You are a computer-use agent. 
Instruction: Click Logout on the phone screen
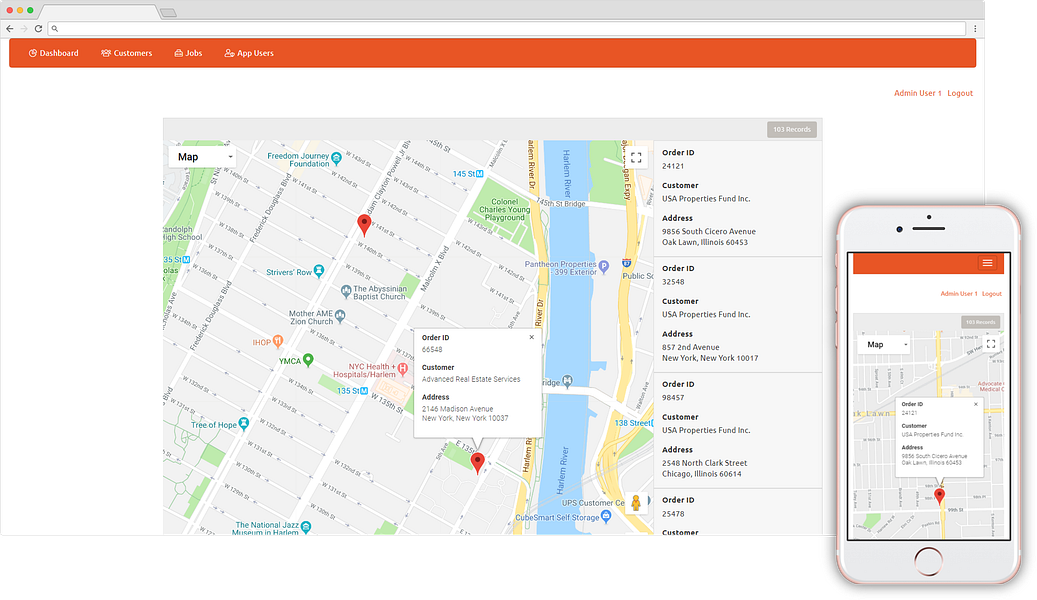point(991,294)
